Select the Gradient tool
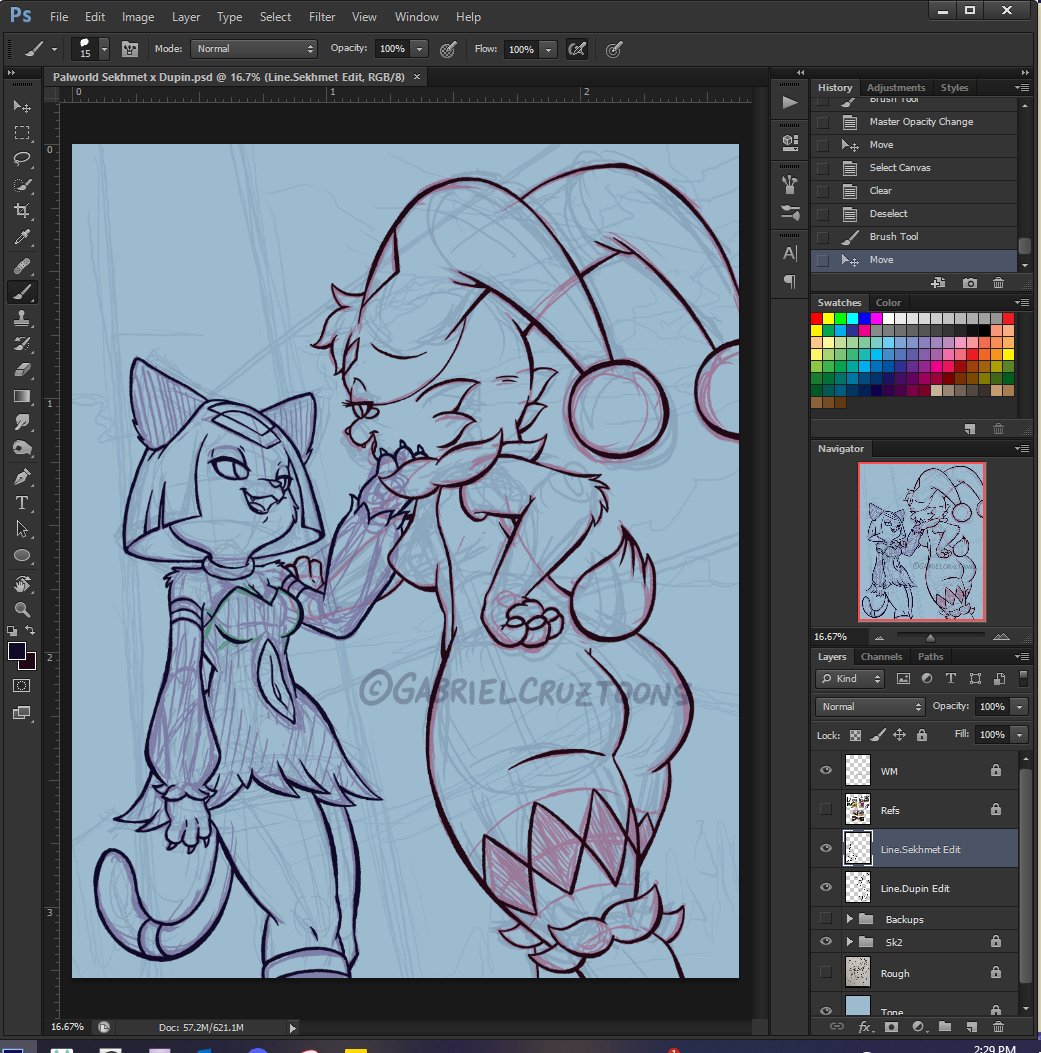Screen dimensions: 1041x1053 click(x=21, y=396)
